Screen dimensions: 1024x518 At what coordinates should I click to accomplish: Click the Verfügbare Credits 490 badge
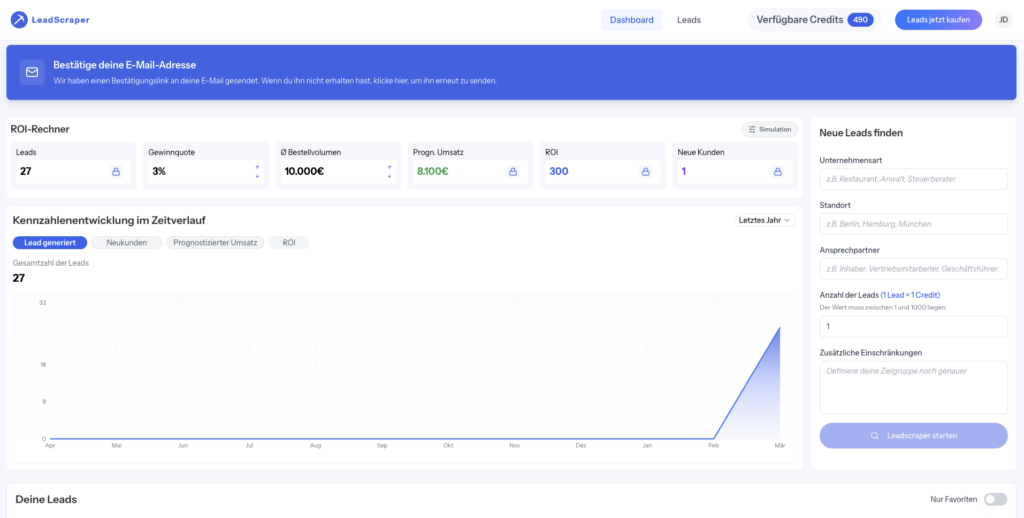[x=814, y=19]
